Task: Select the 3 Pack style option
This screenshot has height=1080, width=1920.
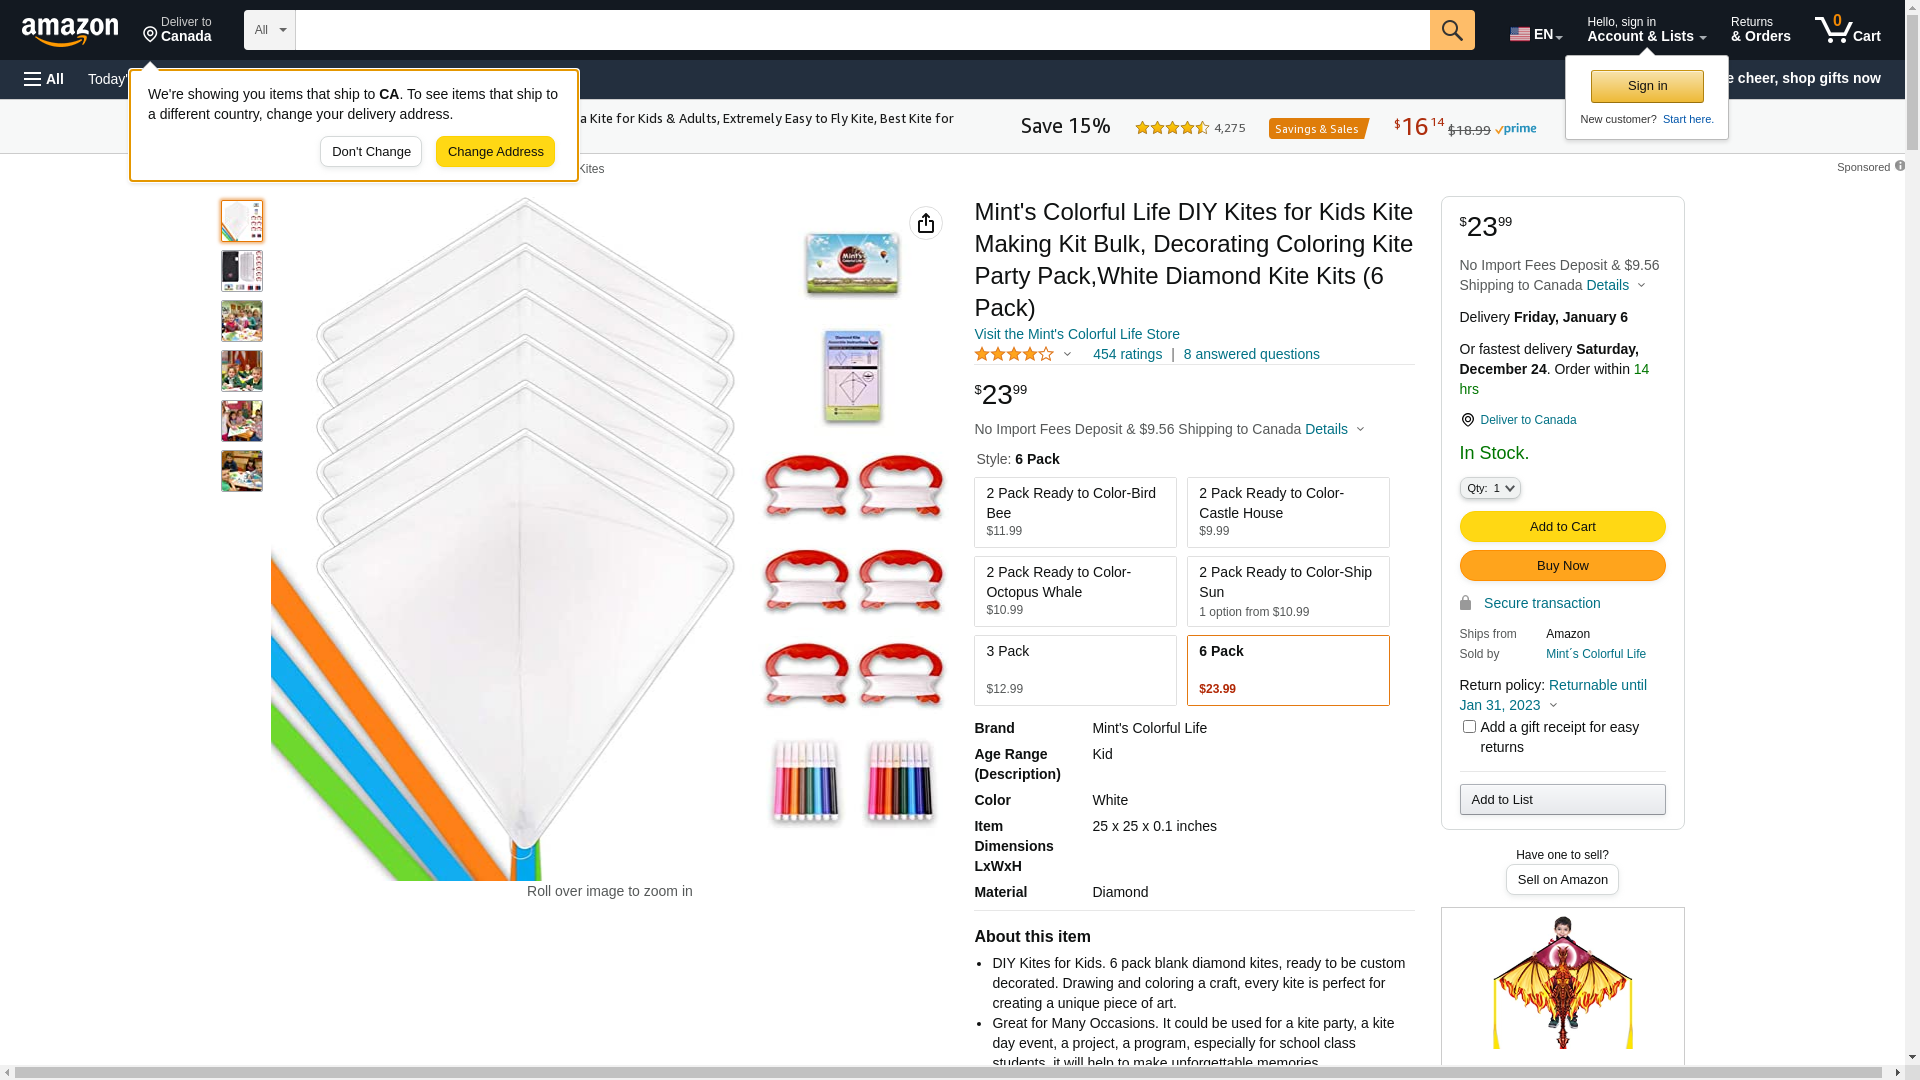Action: click(x=1074, y=670)
